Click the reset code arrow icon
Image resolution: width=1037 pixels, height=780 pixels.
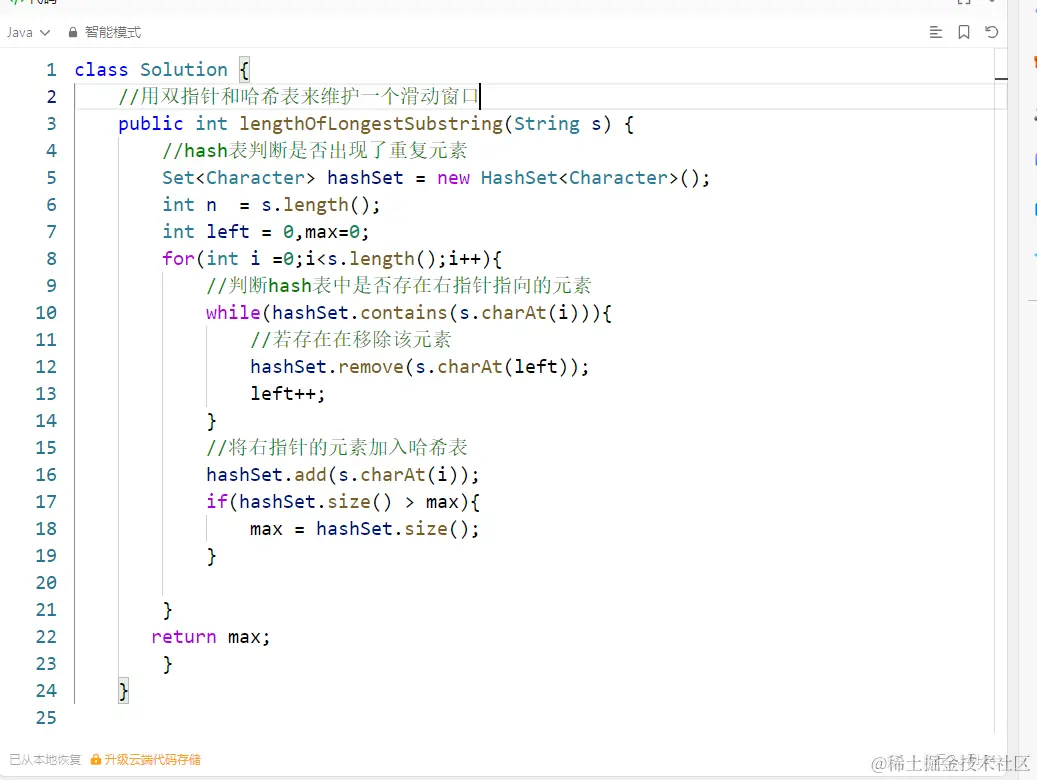pyautogui.click(x=991, y=32)
